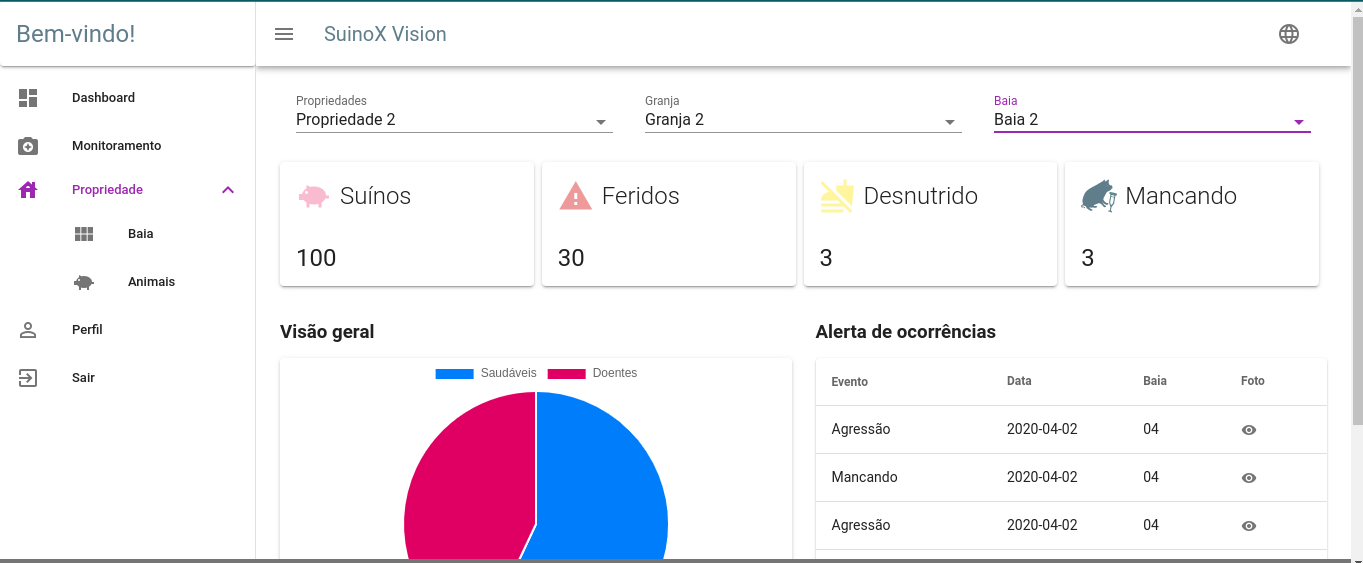Click the Visão geral heading
Screen dimensions: 1363x563
click(327, 332)
